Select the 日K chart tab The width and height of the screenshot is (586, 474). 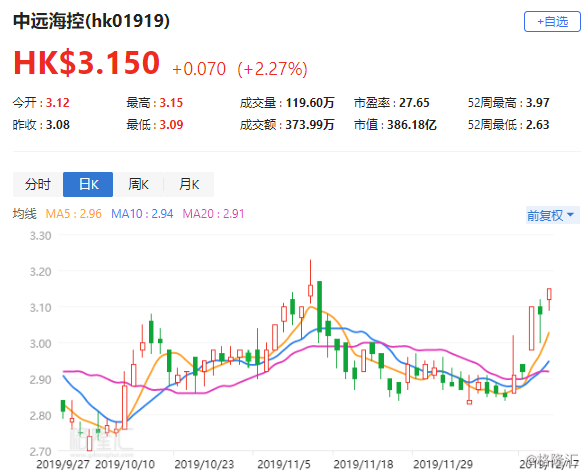(88, 184)
